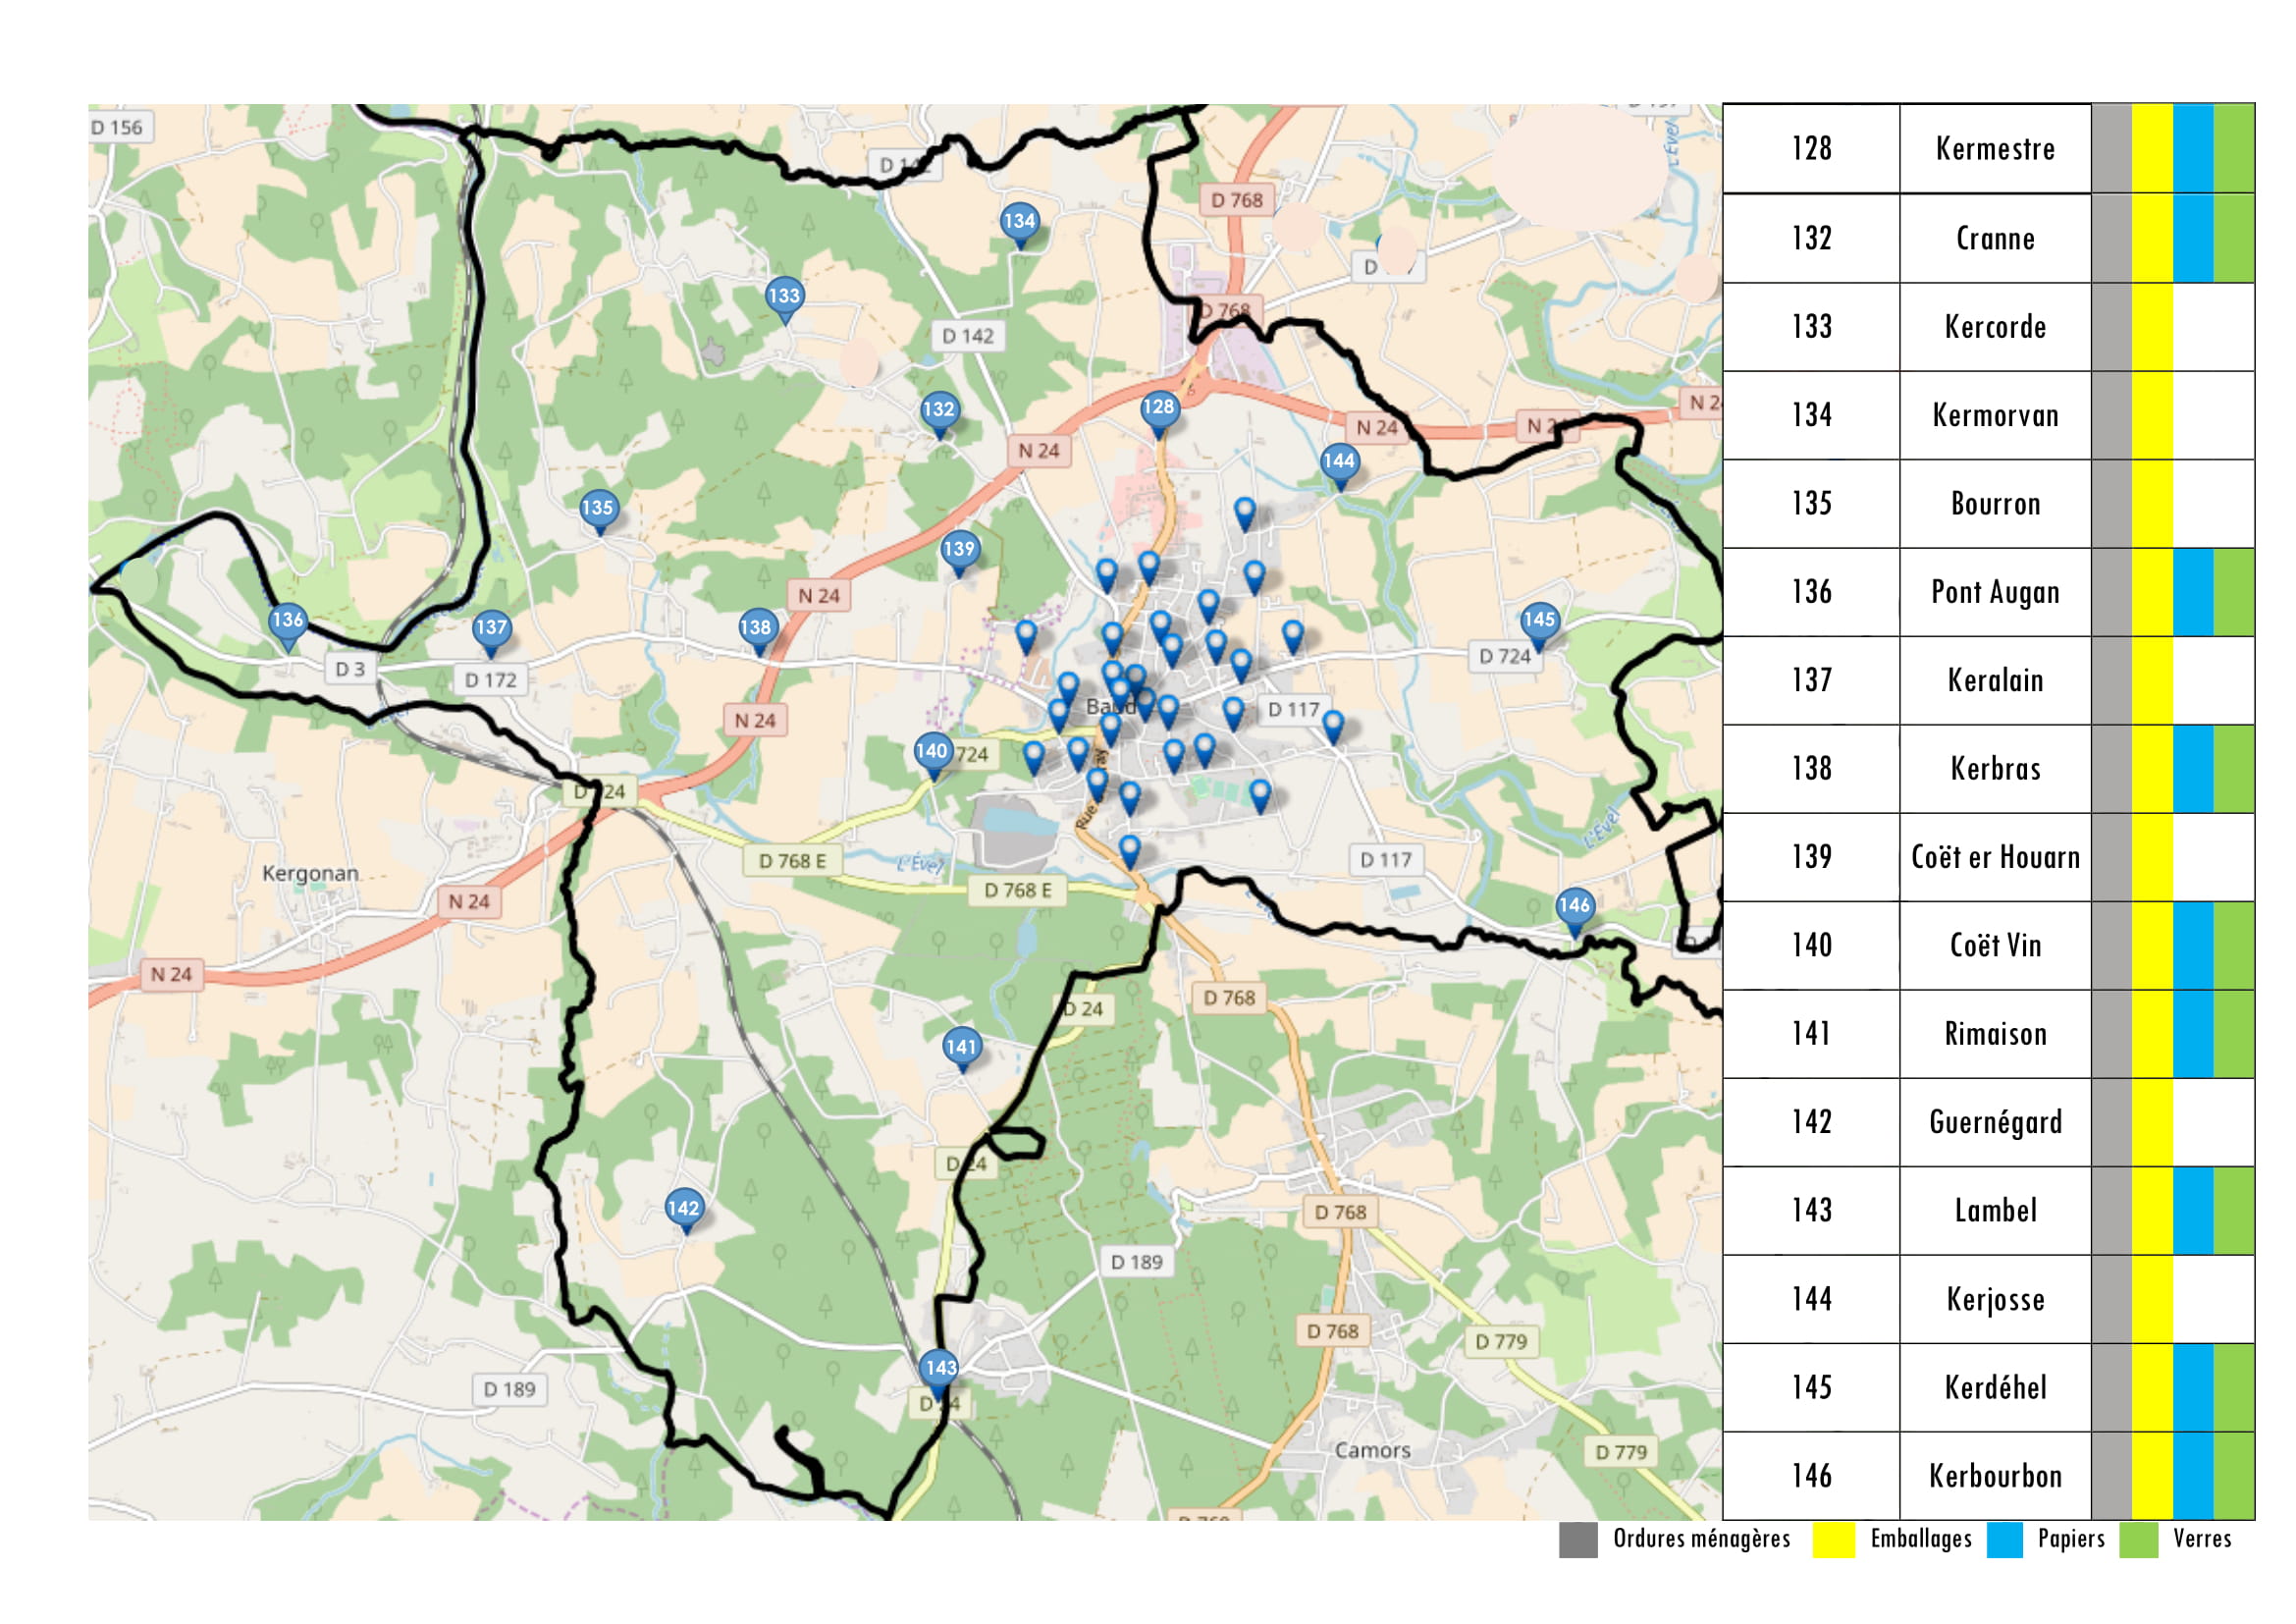Click map marker 138 beside N 24
This screenshot has width=2296, height=1624.
pos(757,631)
